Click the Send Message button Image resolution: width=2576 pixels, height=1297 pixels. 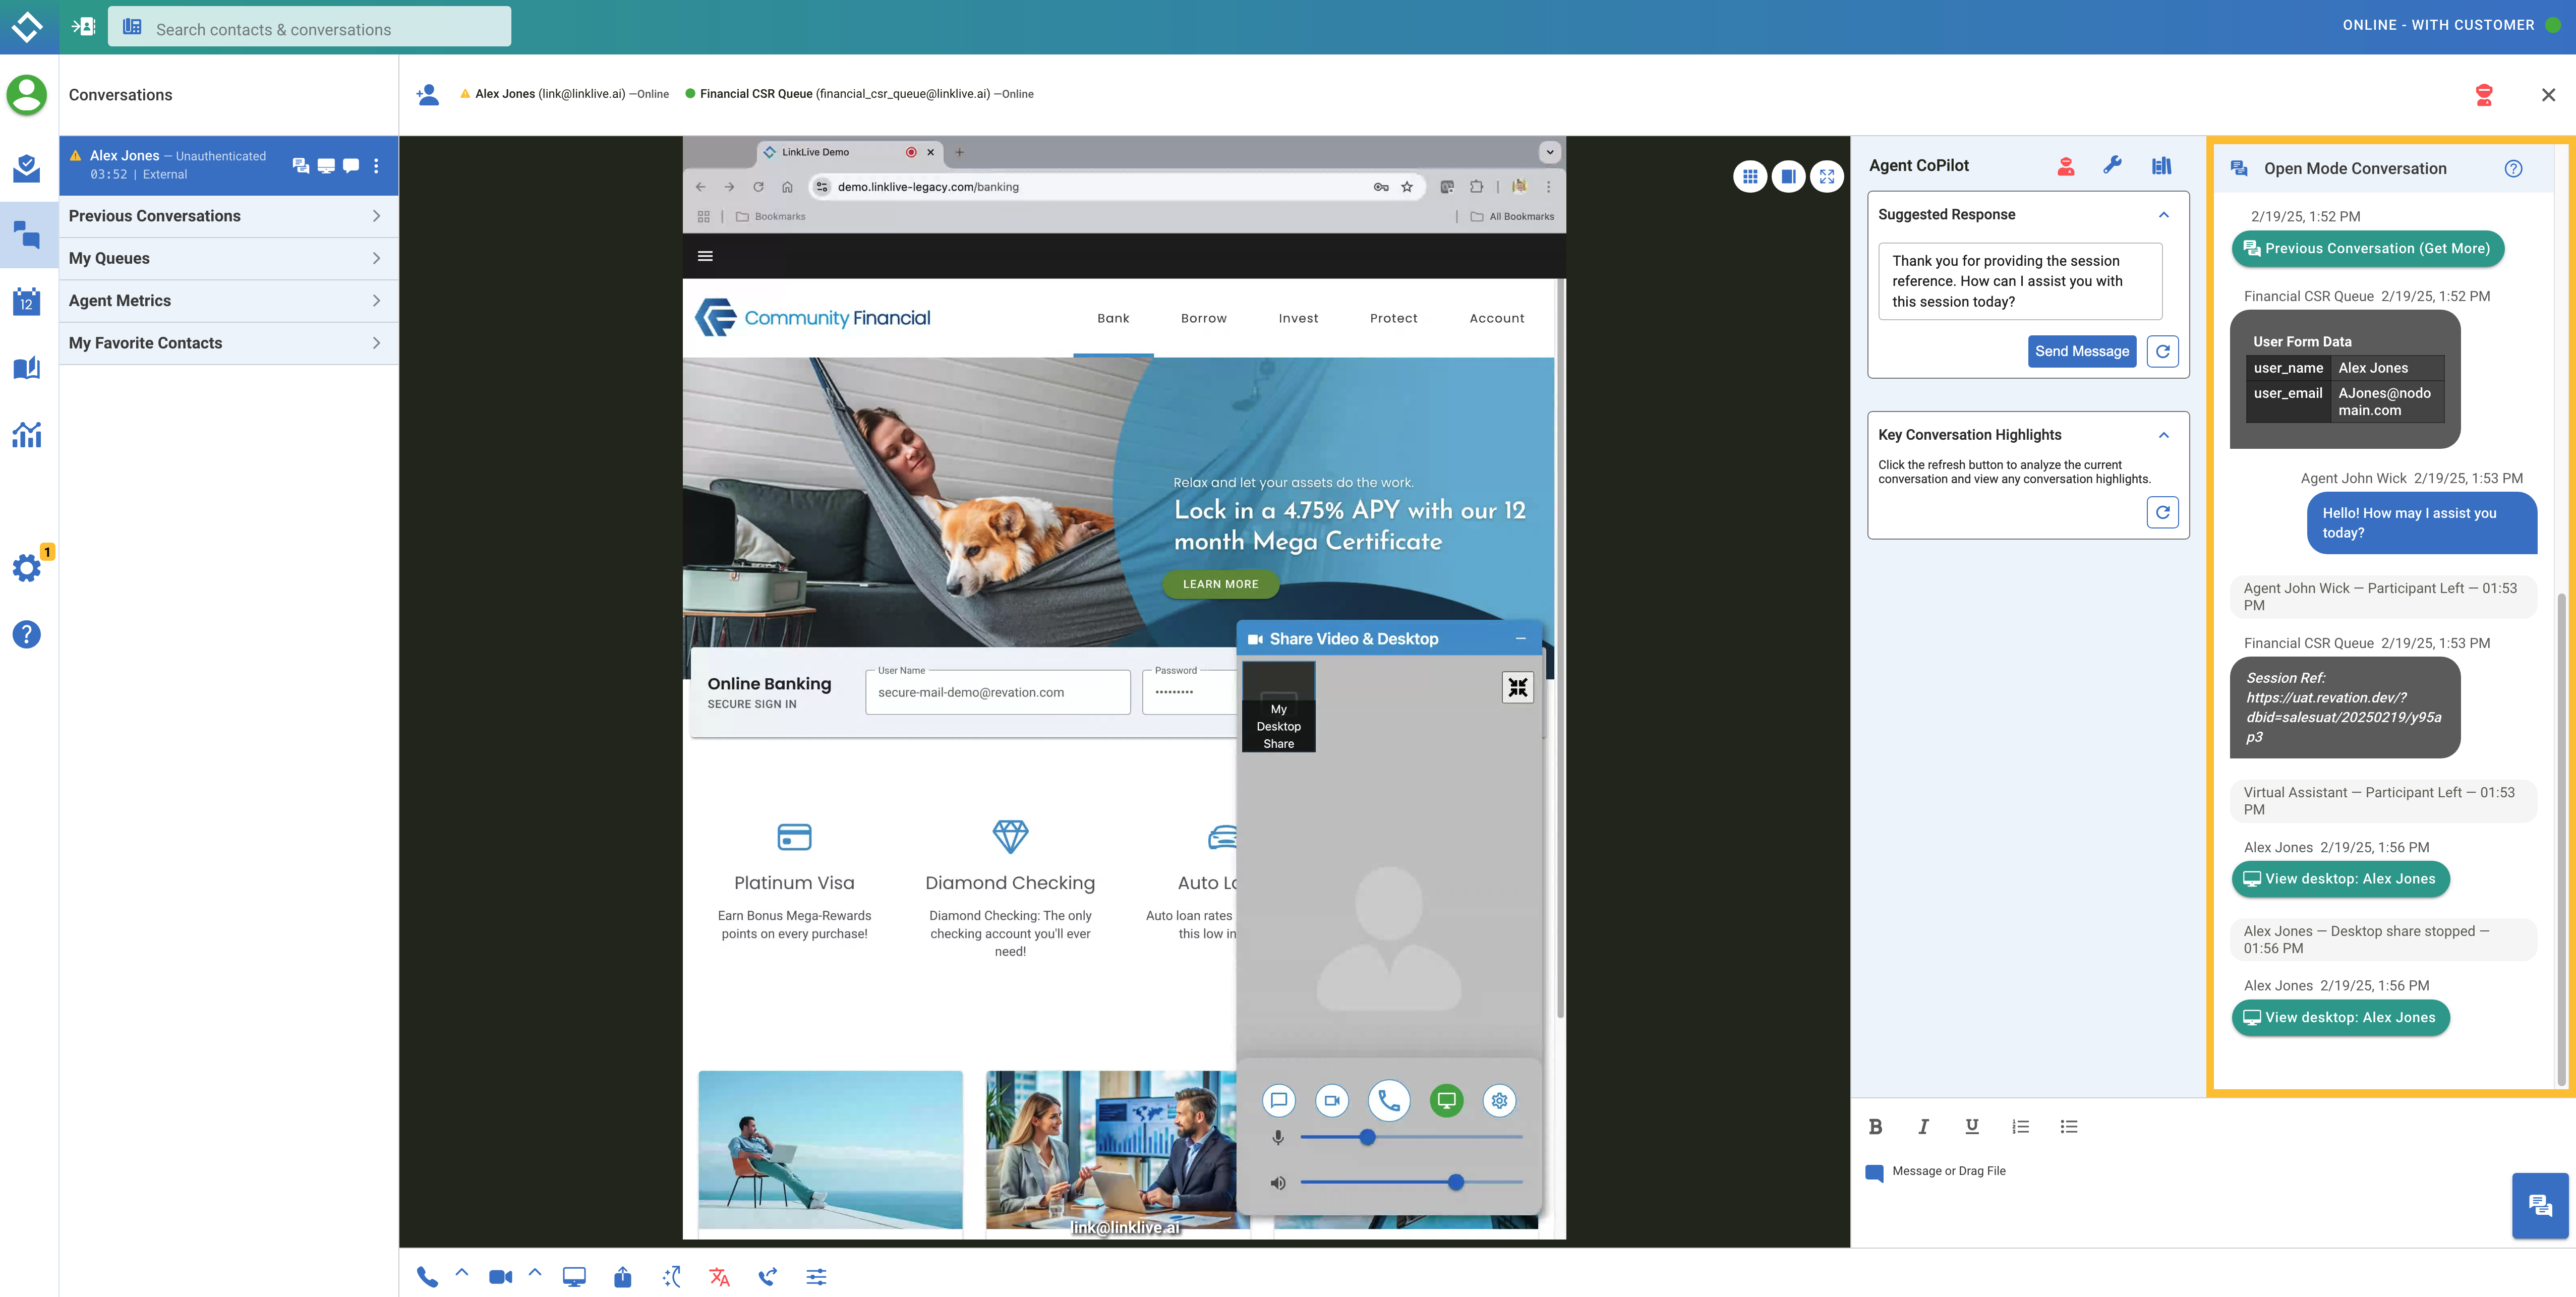[2081, 351]
